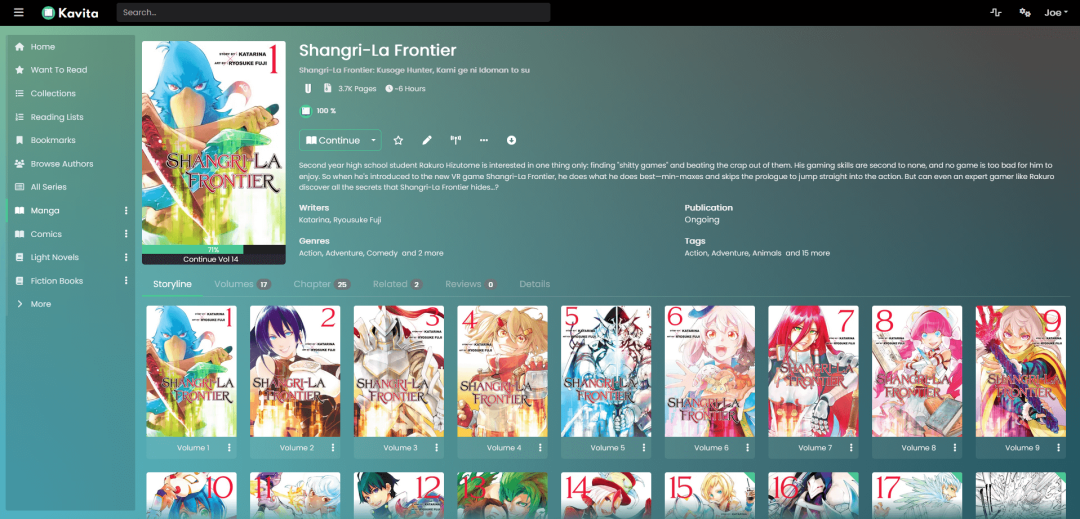Open Volume 9 actions menu
Screen dimensions: 1080x519
(1059, 448)
